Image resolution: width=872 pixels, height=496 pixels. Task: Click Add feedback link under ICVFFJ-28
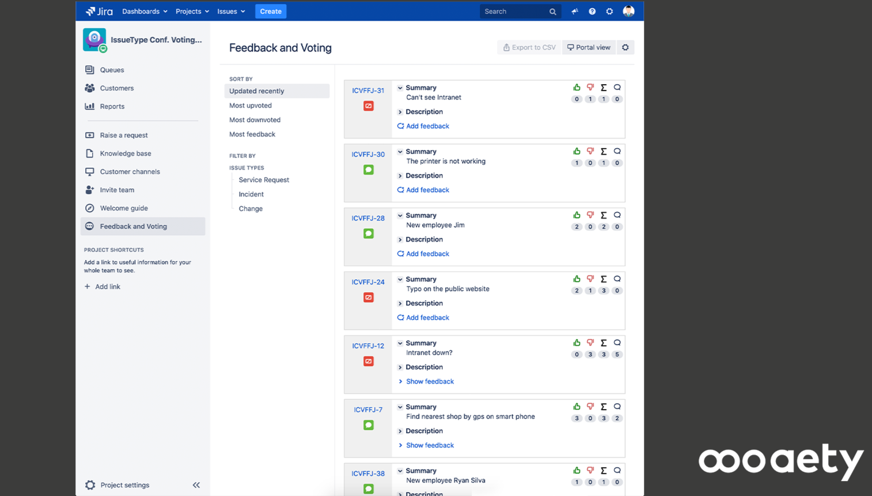pyautogui.click(x=427, y=254)
